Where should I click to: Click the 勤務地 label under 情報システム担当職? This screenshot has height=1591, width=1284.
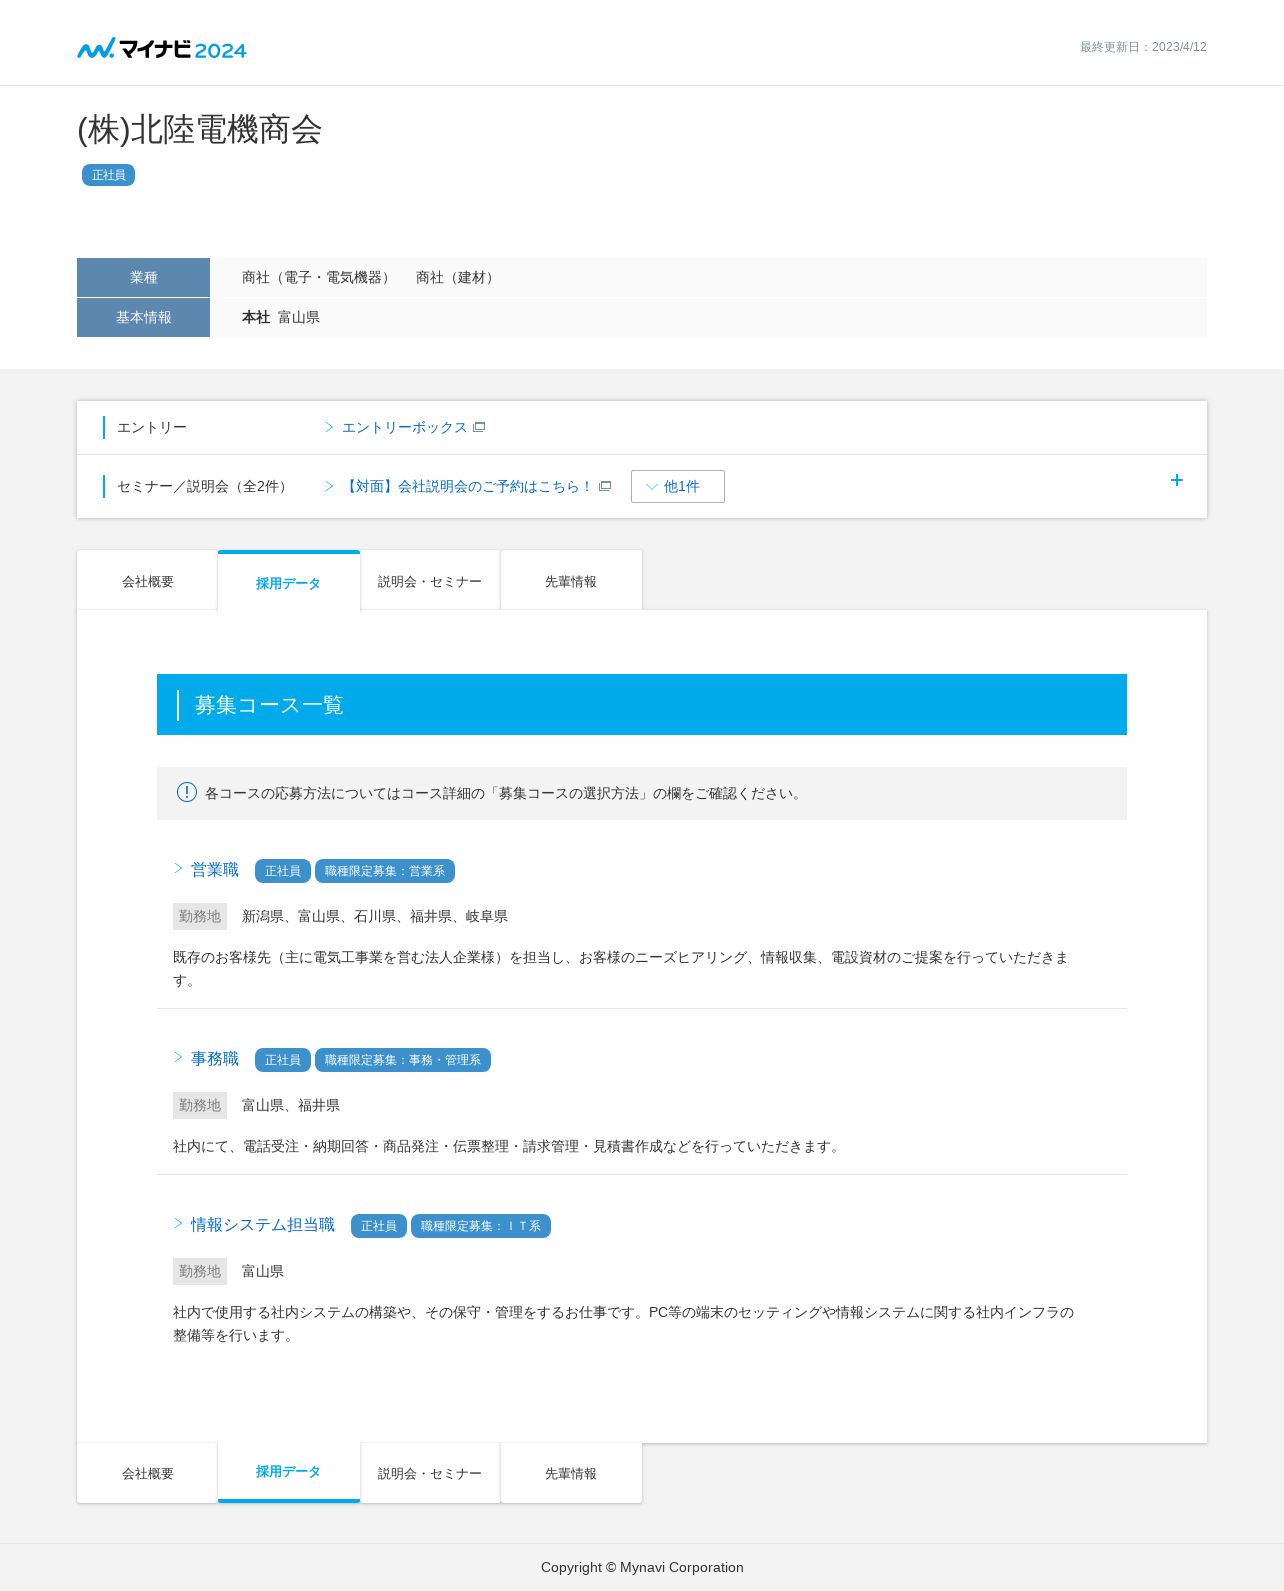[200, 1271]
